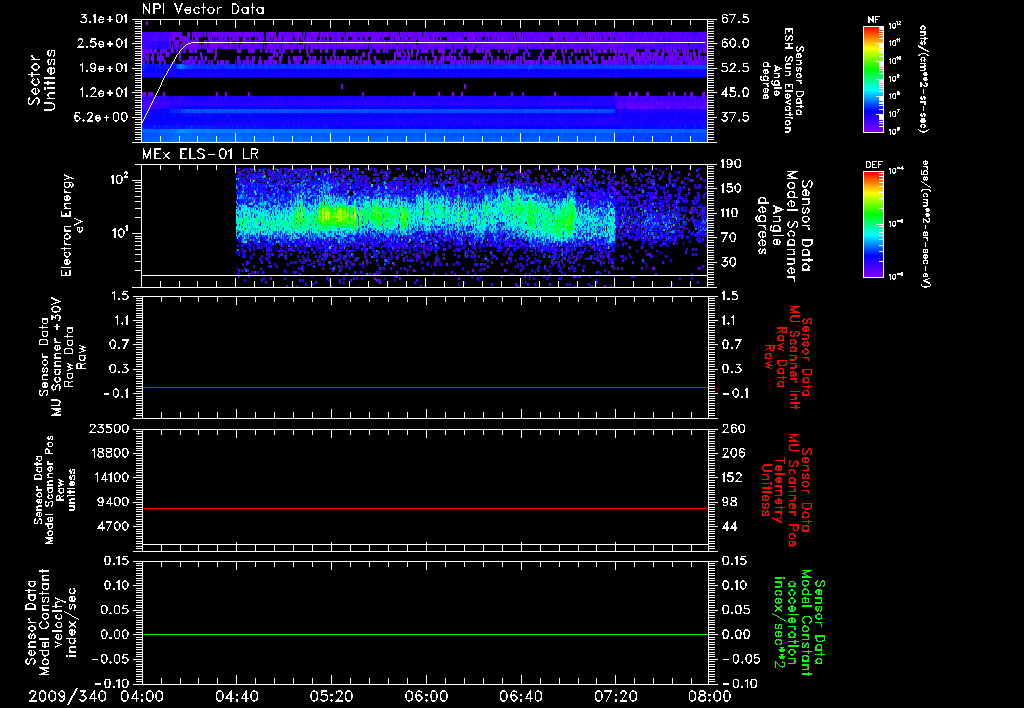Click the 60.0 sun elevation tick label
1024x708 pixels.
tap(735, 43)
